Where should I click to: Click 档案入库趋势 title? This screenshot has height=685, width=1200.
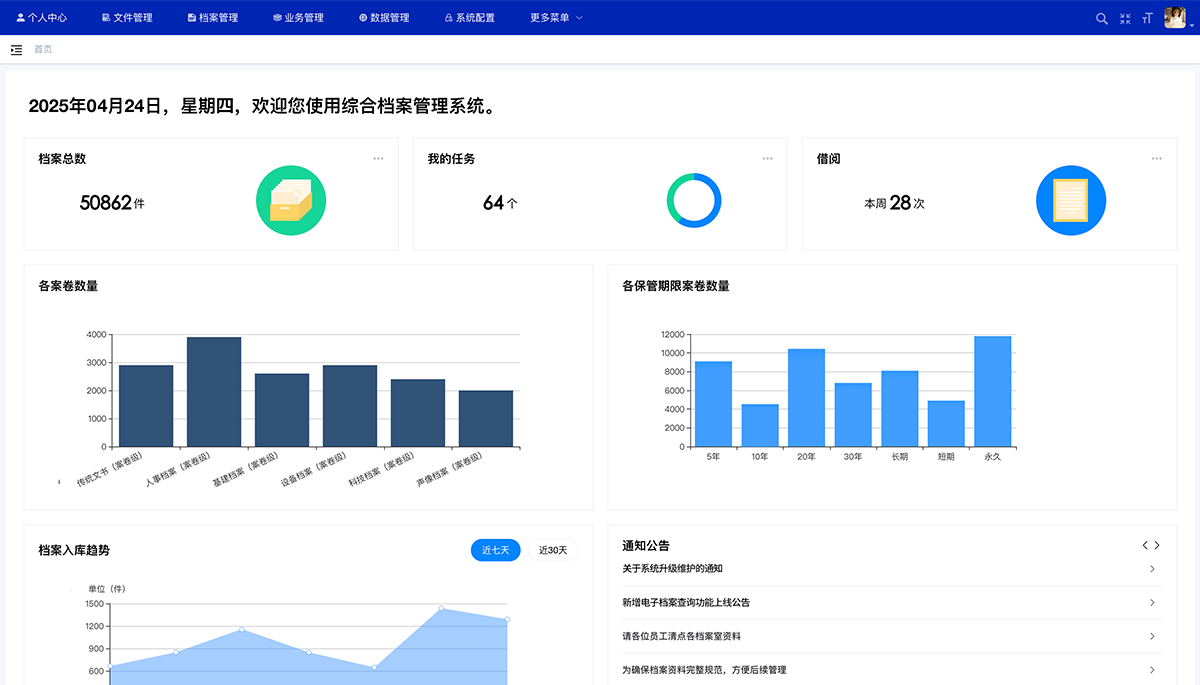(x=74, y=550)
